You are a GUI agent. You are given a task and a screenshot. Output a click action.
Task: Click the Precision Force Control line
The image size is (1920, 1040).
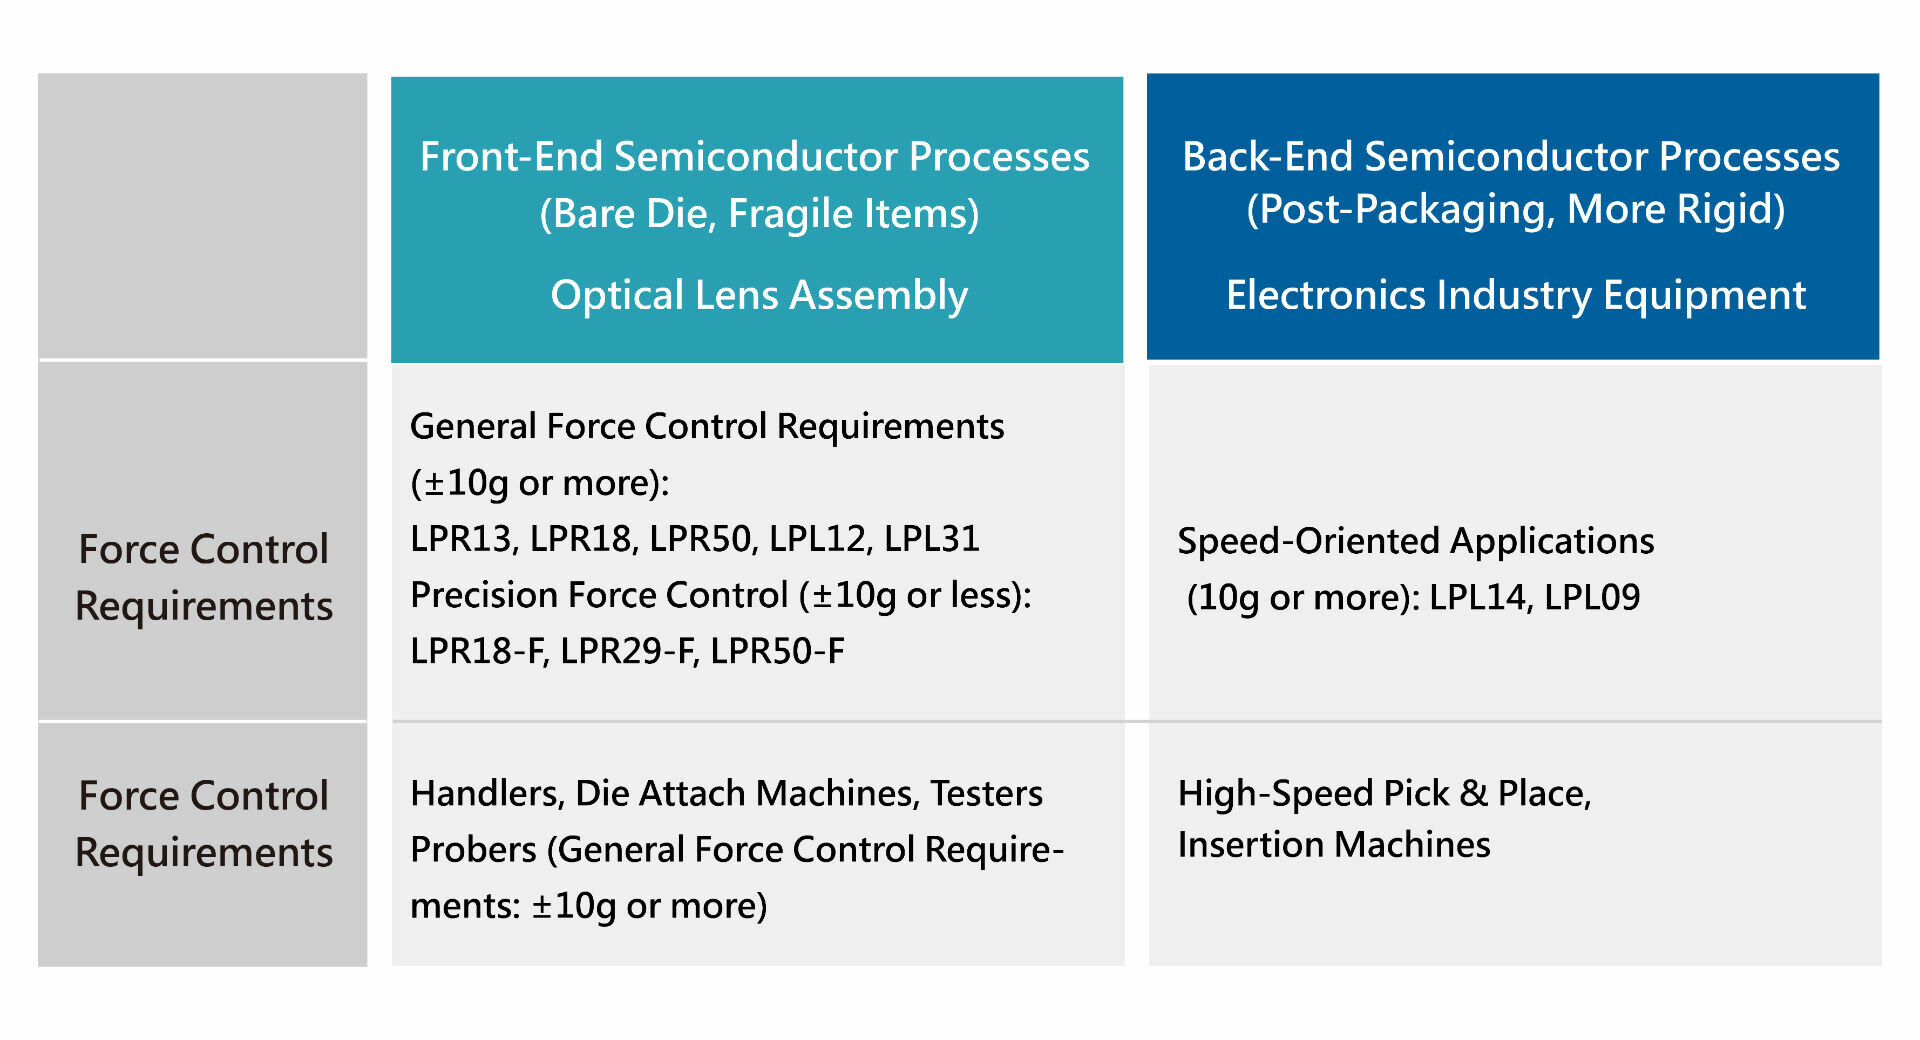click(721, 596)
